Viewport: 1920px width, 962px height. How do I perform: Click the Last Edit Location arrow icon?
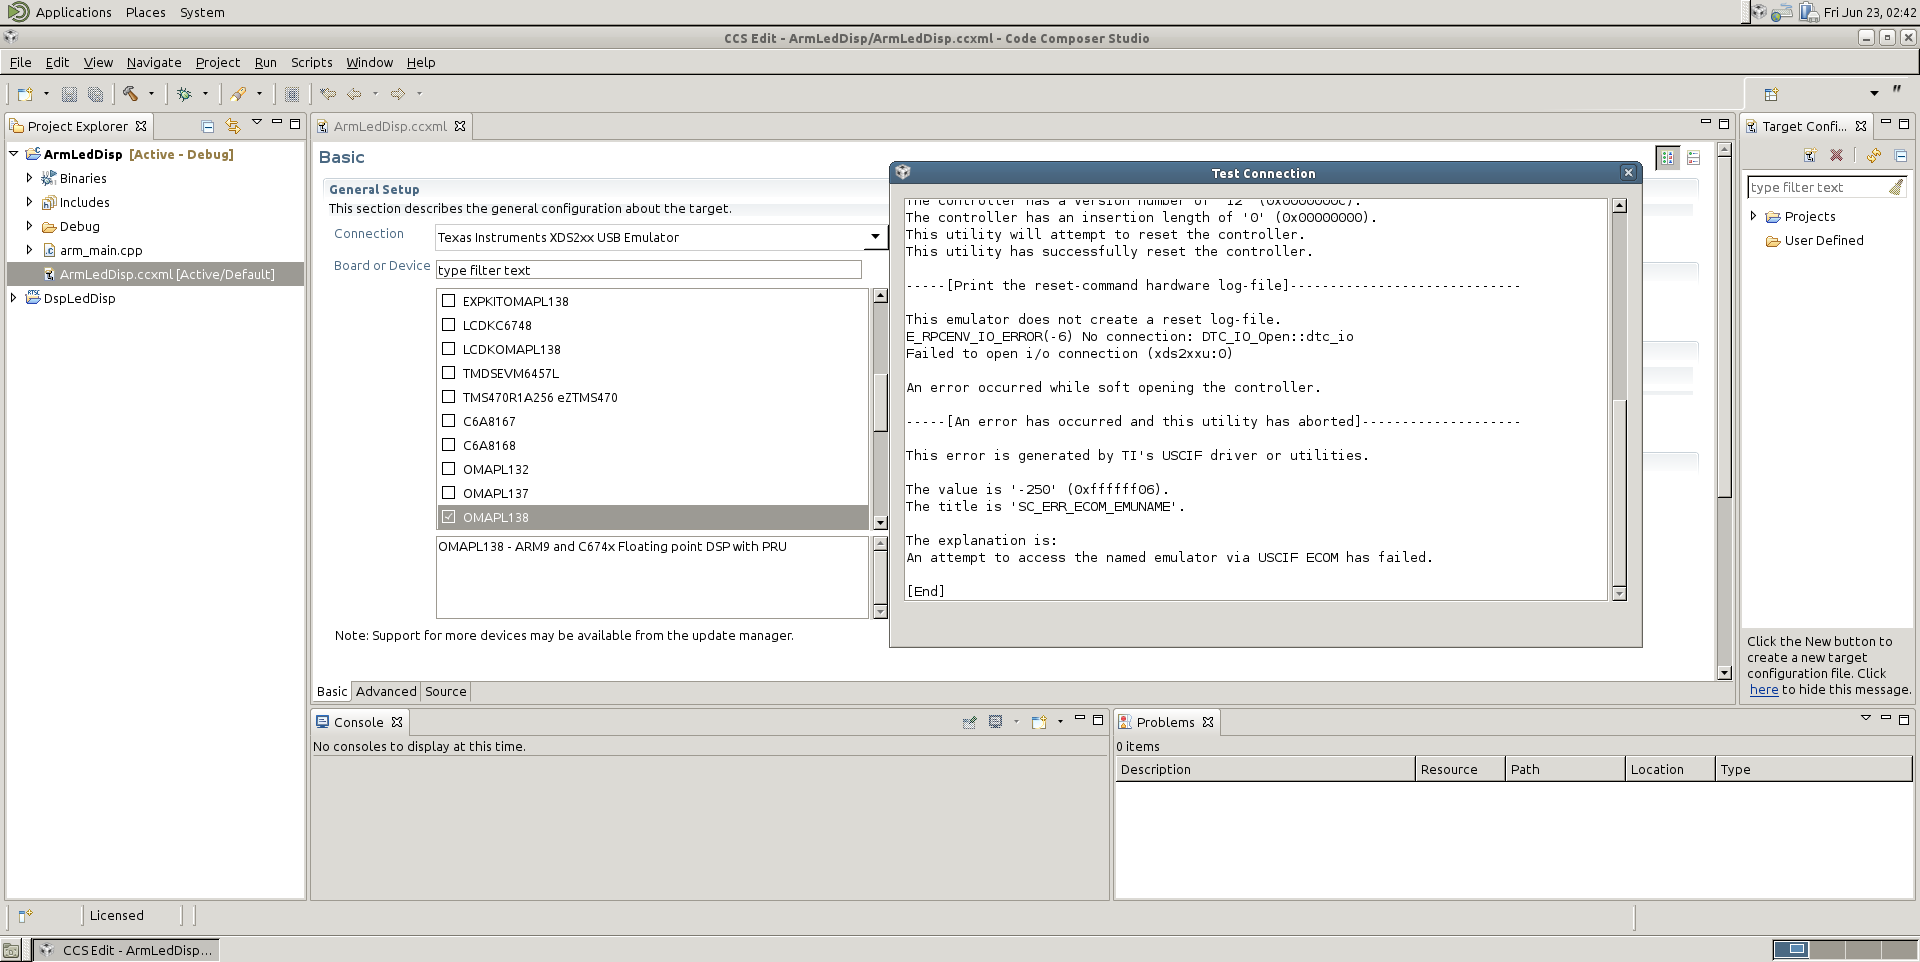(328, 94)
